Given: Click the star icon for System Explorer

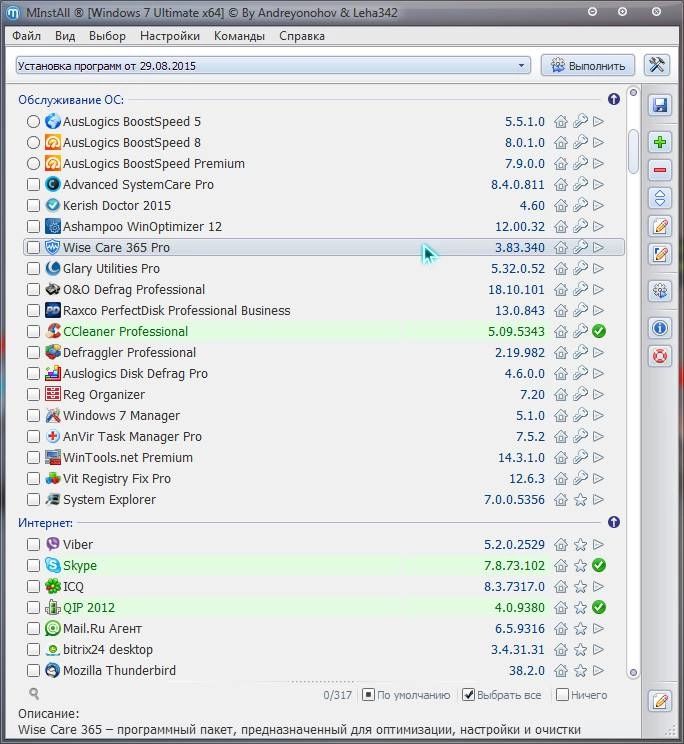Looking at the screenshot, I should pos(580,500).
